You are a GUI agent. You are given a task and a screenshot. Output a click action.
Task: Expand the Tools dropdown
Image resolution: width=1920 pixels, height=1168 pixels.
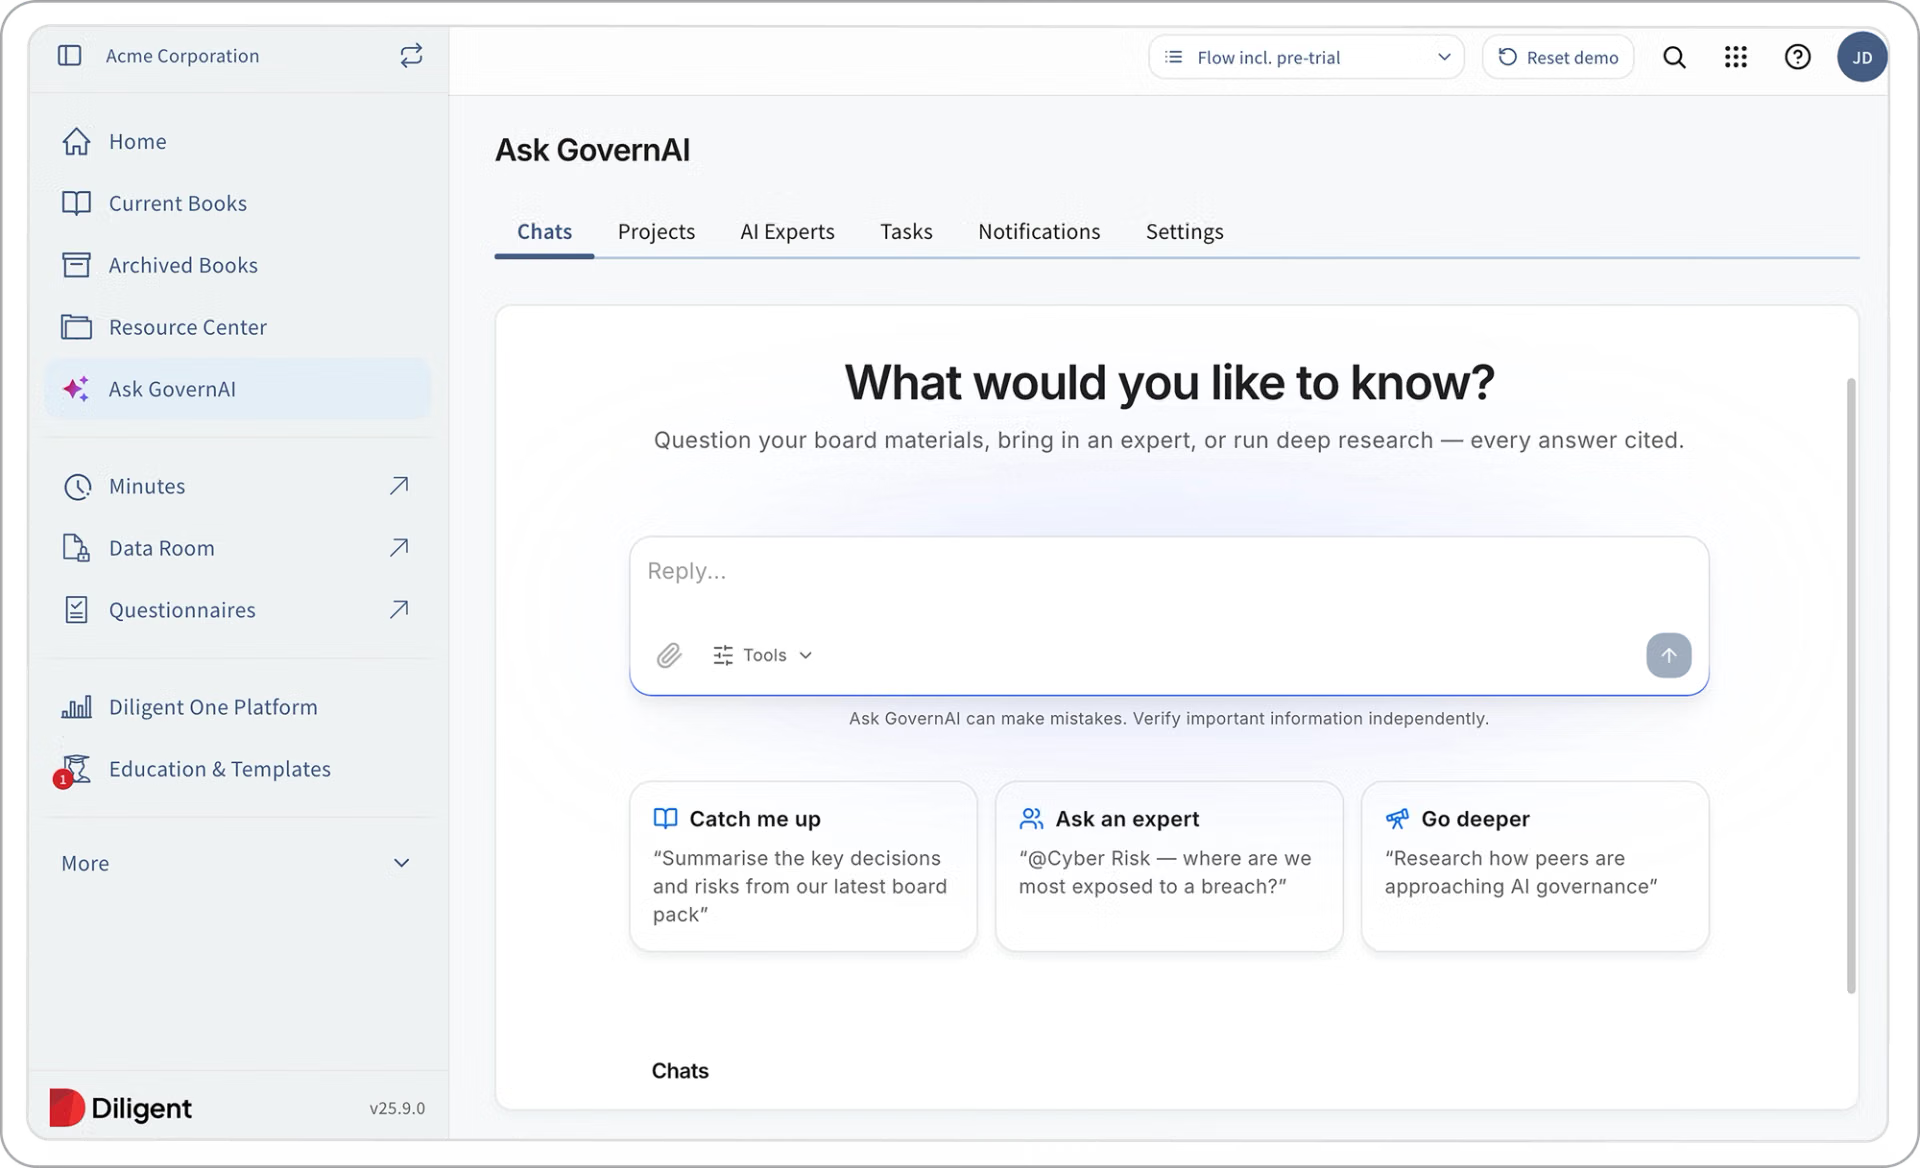click(x=763, y=656)
